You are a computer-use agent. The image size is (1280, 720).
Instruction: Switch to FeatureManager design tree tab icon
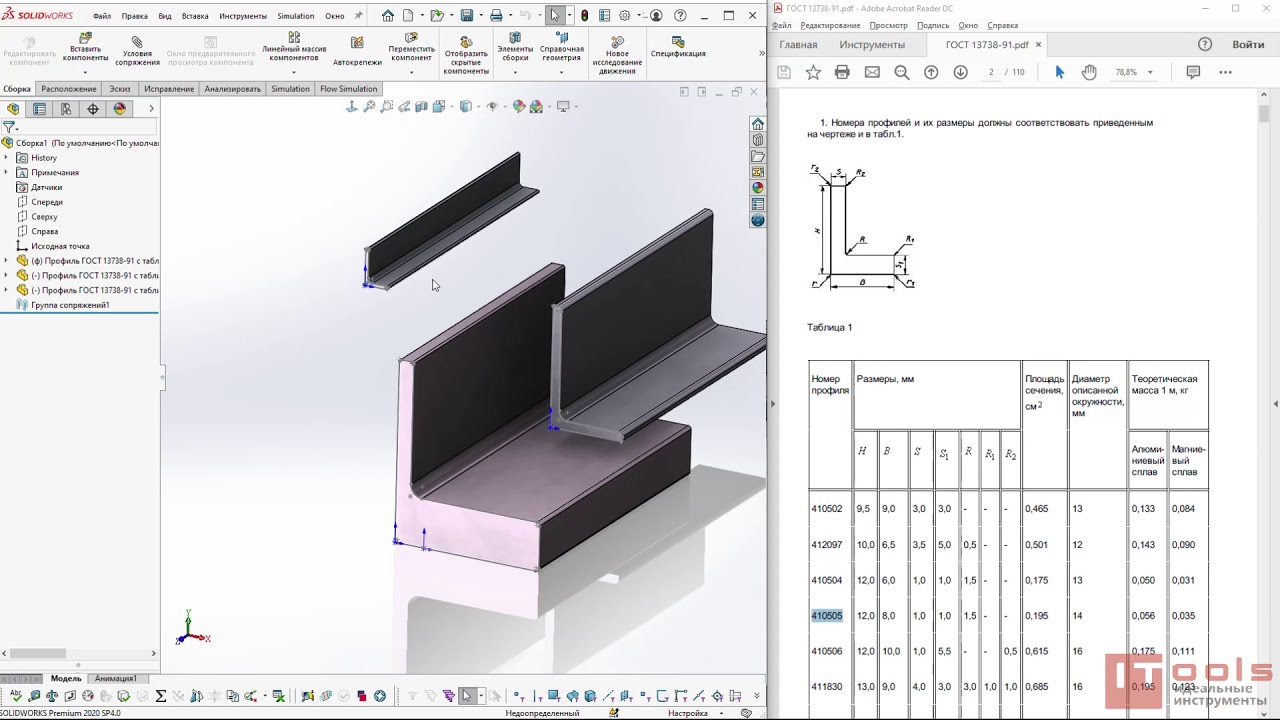[13, 109]
